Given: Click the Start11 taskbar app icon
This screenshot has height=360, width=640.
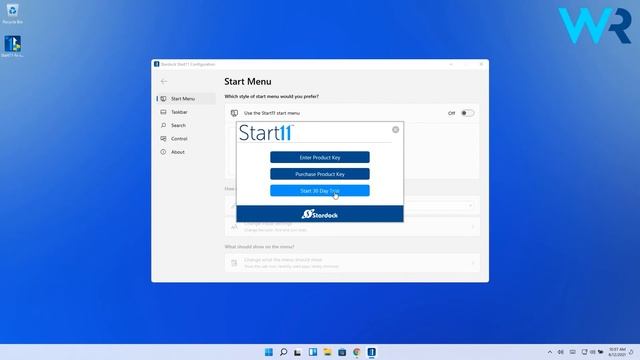Looking at the screenshot, I should pyautogui.click(x=371, y=352).
